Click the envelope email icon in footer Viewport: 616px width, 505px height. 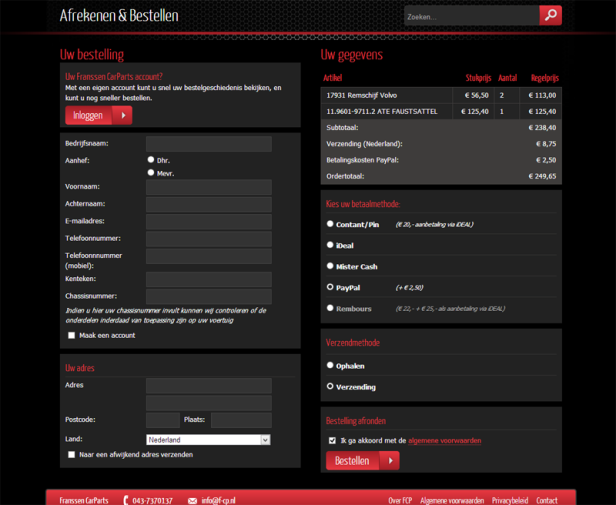[x=192, y=500]
